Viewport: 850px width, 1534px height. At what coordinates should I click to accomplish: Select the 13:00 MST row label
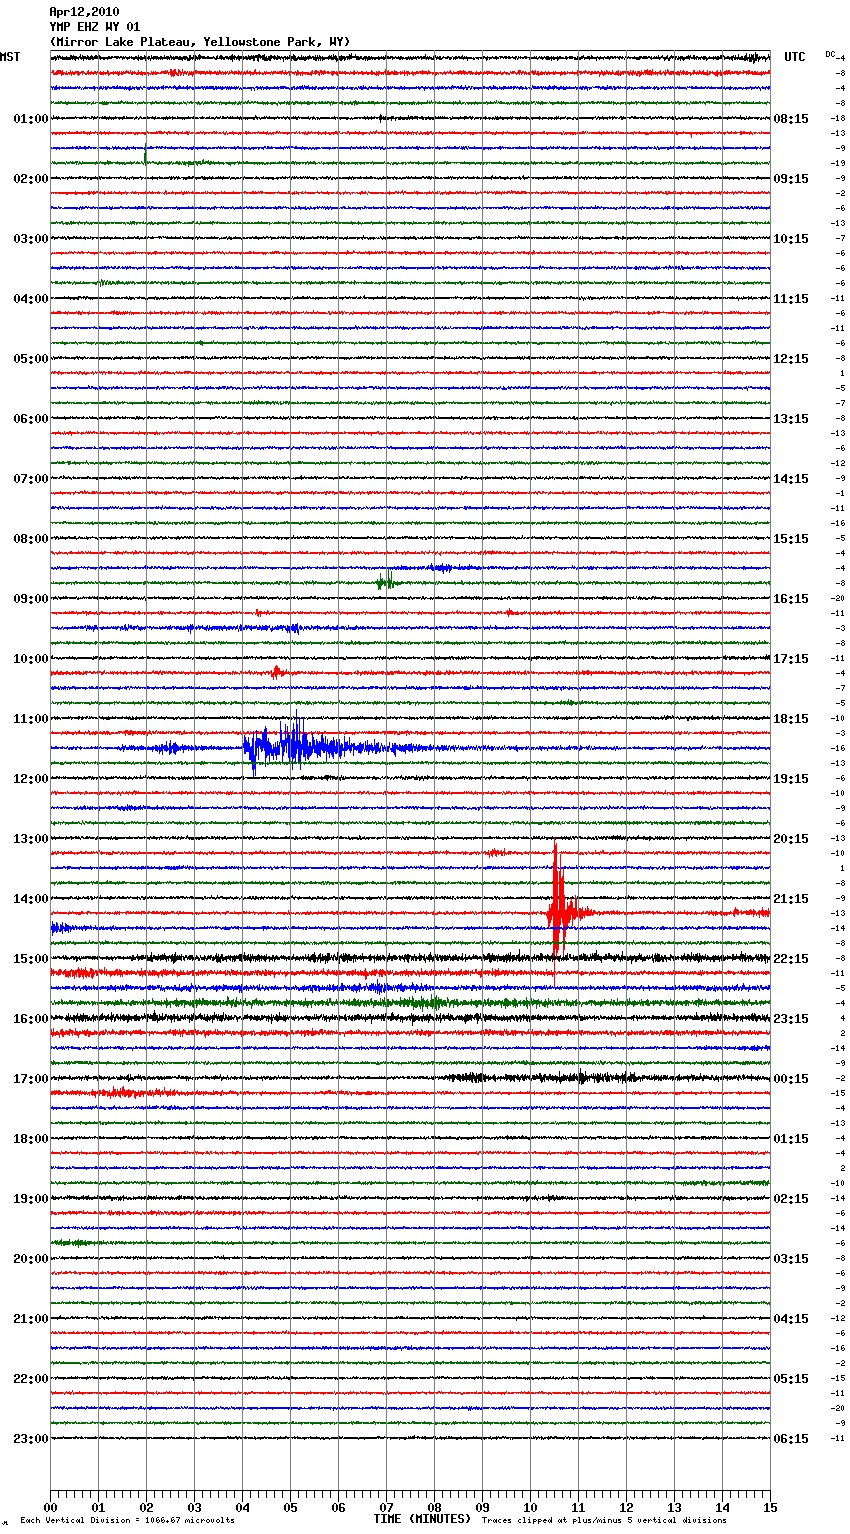pyautogui.click(x=31, y=839)
